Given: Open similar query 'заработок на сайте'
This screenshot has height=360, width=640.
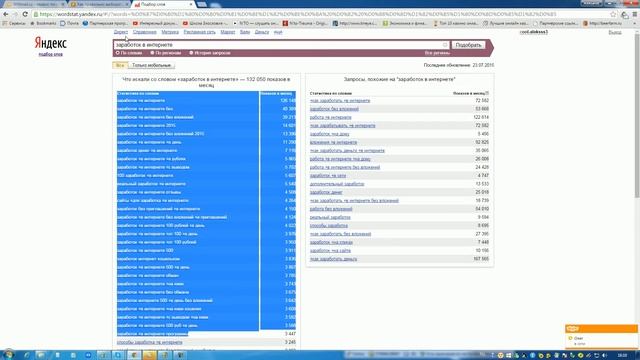Looking at the screenshot, I should tap(330, 251).
